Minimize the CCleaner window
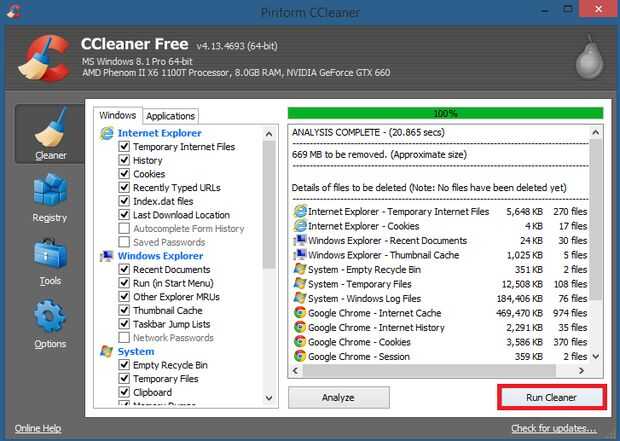The height and width of the screenshot is (441, 620). pyautogui.click(x=545, y=11)
